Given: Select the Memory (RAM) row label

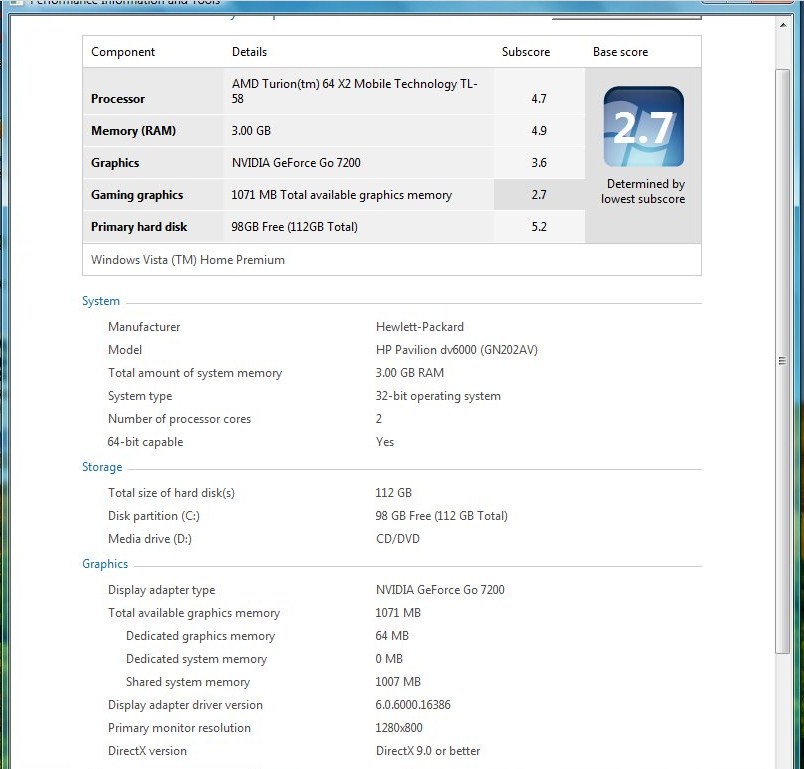Looking at the screenshot, I should [133, 131].
